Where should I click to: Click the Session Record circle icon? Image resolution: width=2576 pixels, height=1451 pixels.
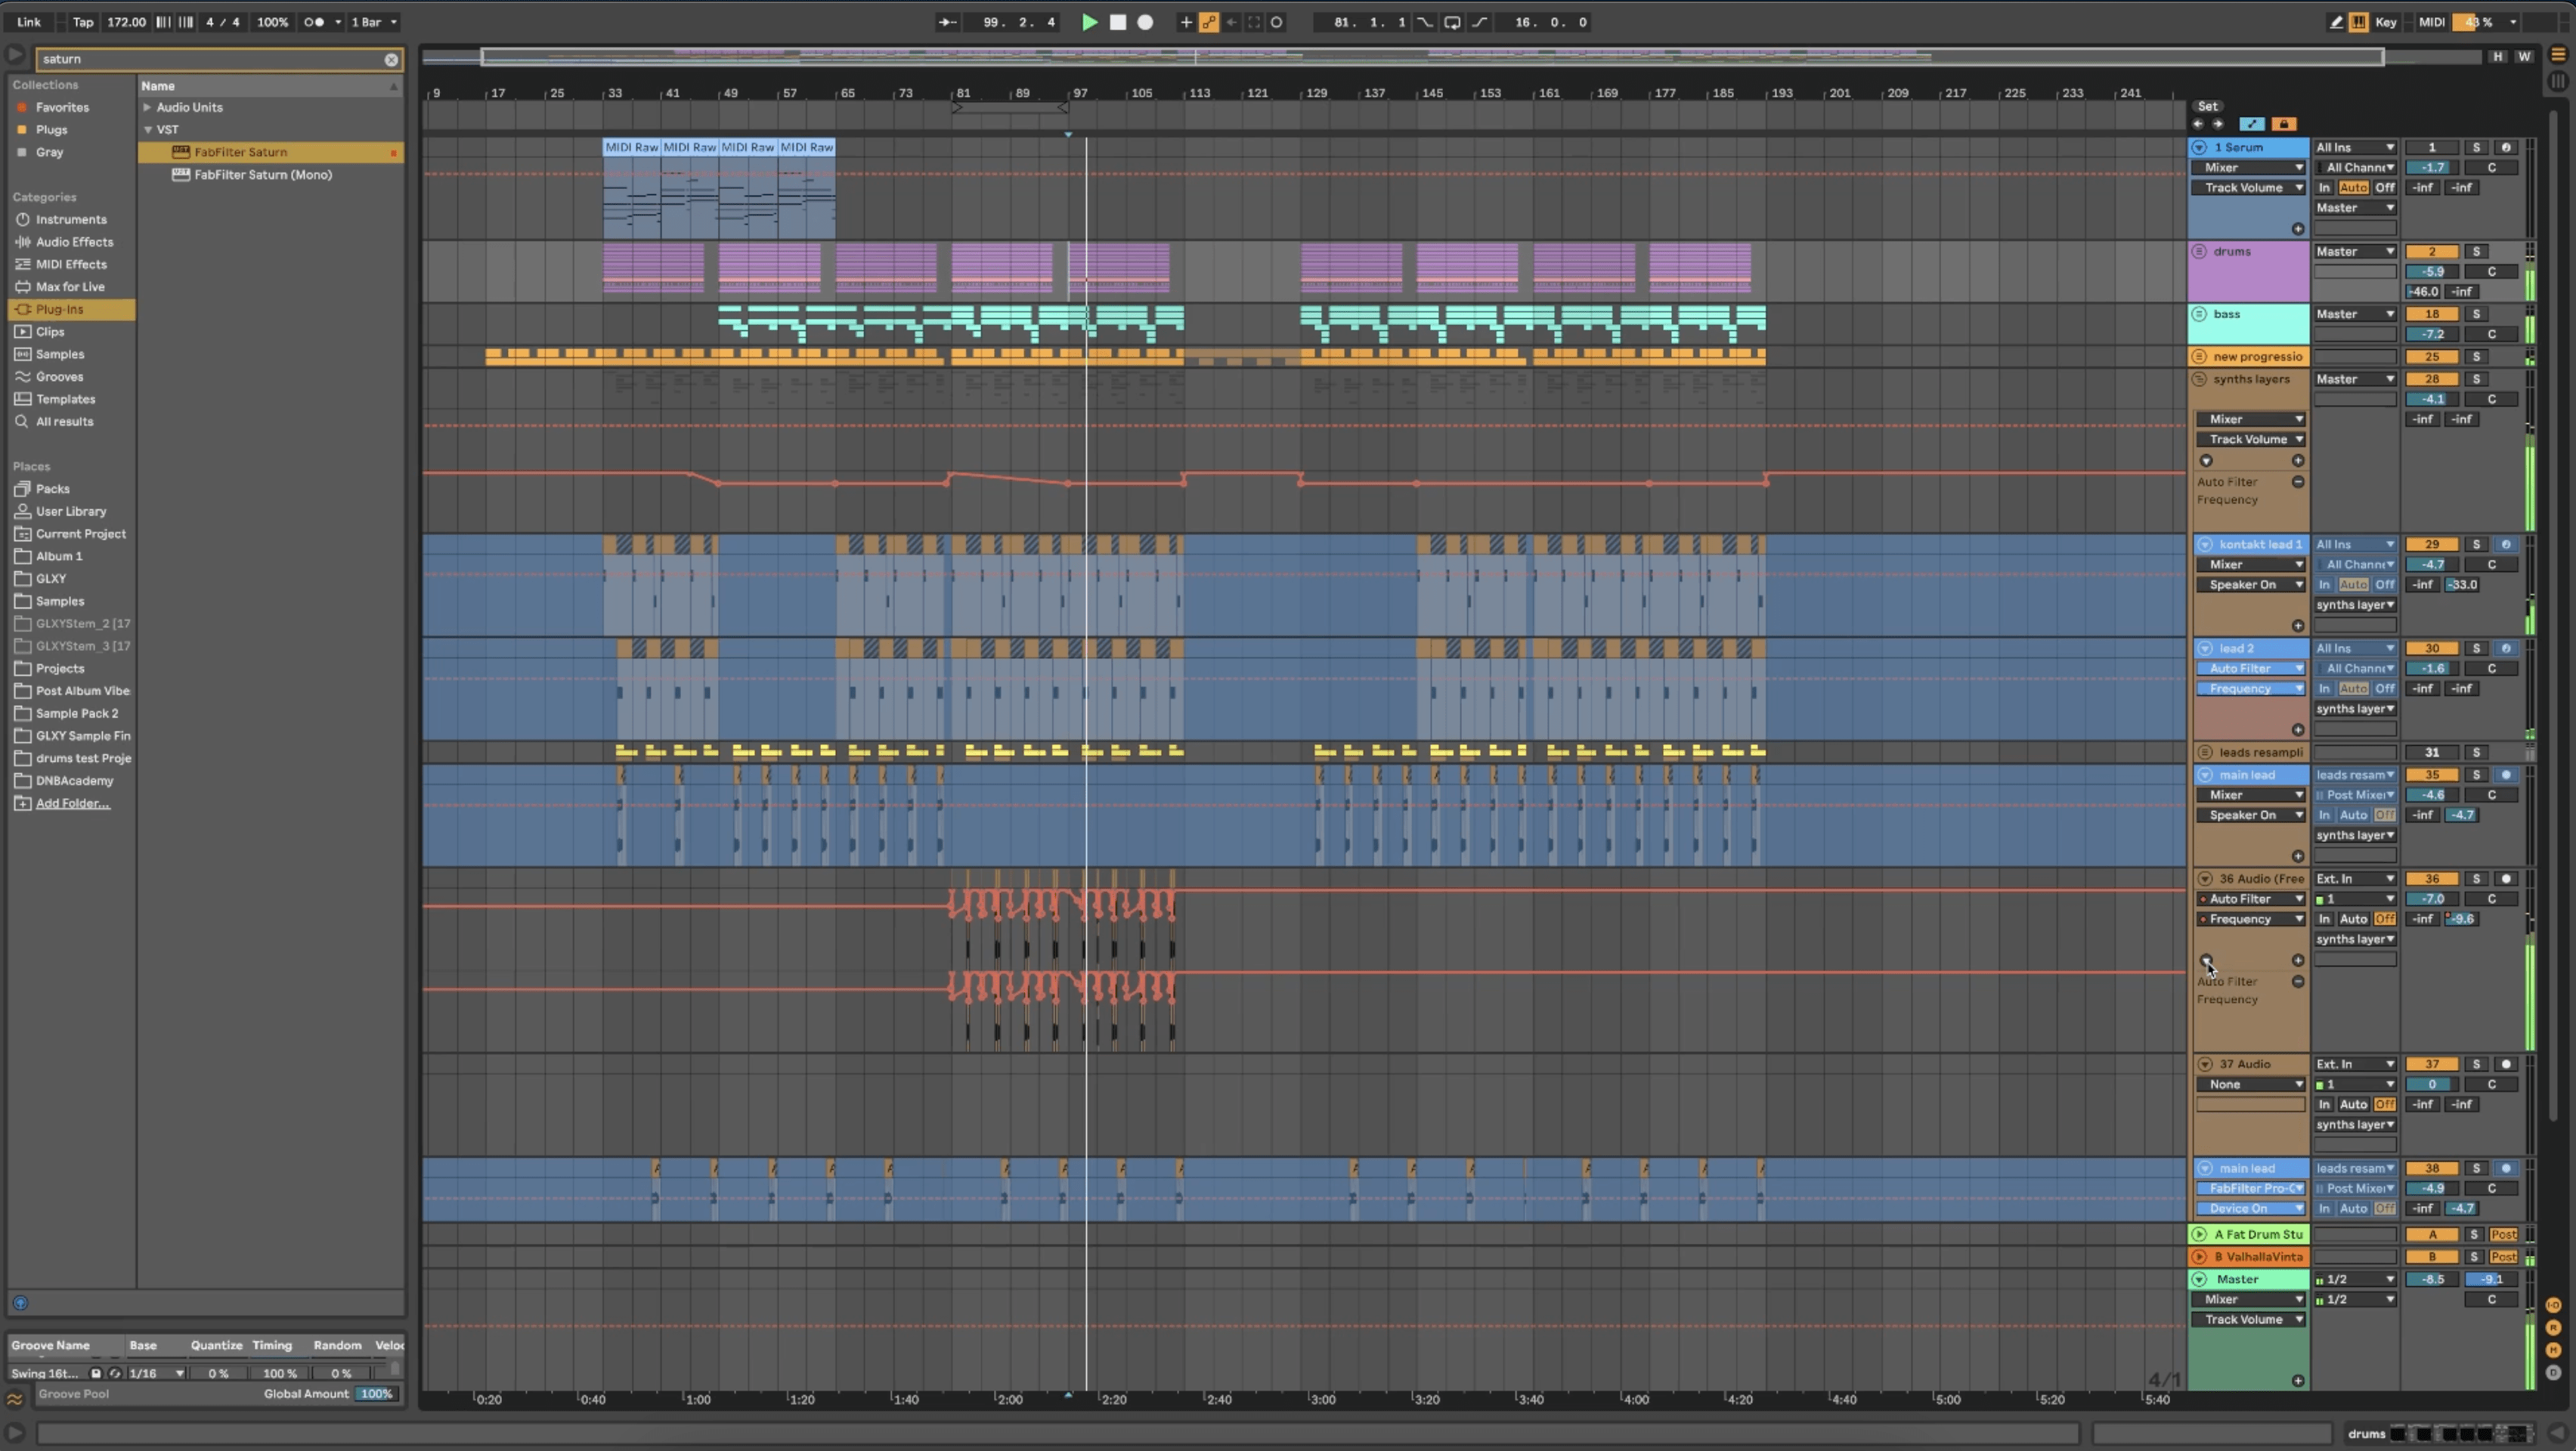tap(1277, 22)
